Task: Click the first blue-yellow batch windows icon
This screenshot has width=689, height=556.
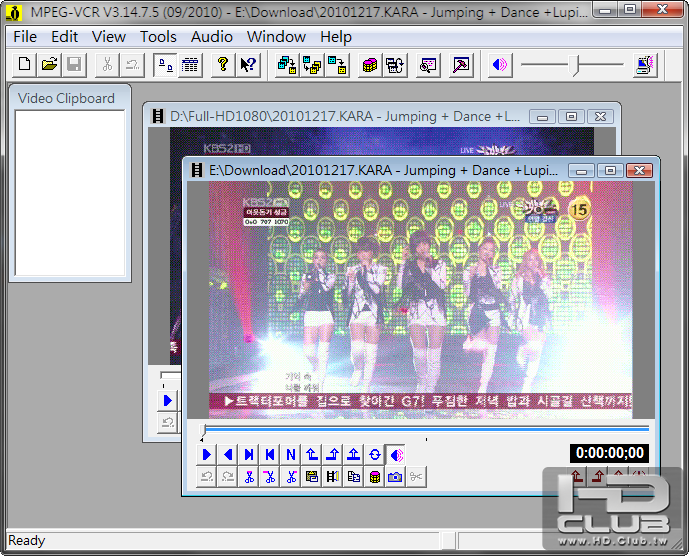Action: [287, 65]
